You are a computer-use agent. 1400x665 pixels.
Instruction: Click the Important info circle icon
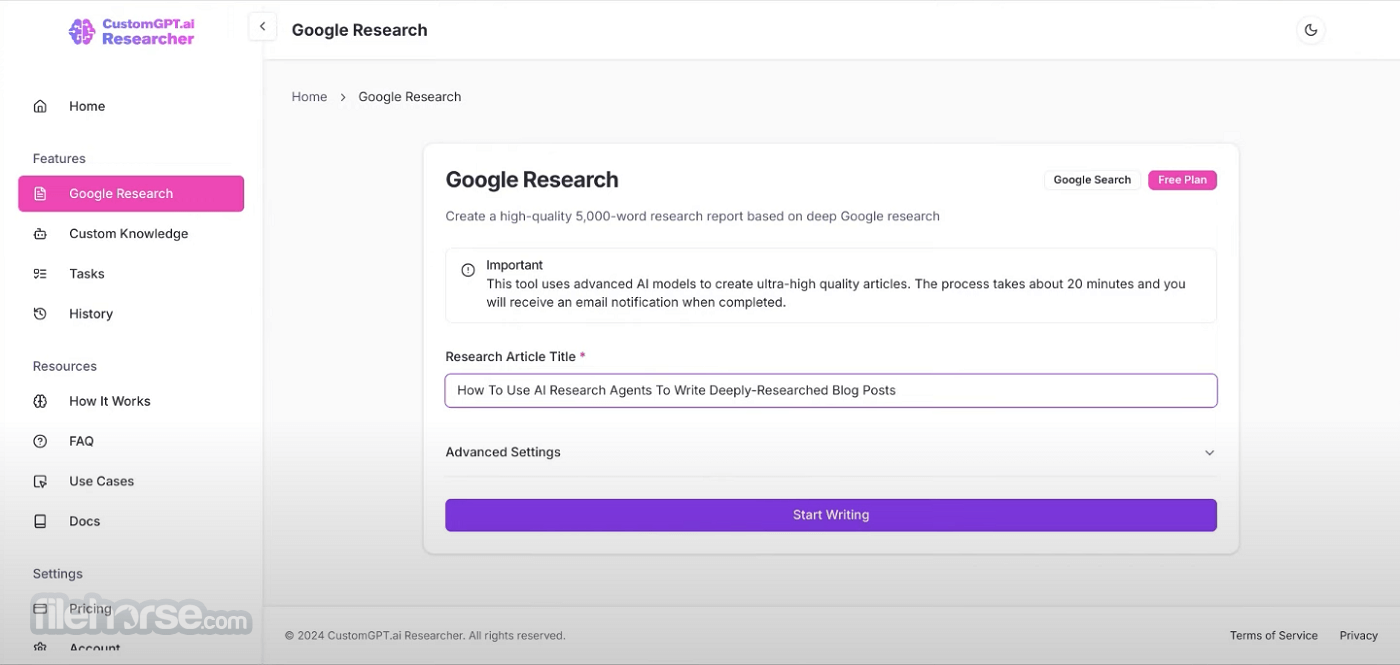[x=468, y=270]
